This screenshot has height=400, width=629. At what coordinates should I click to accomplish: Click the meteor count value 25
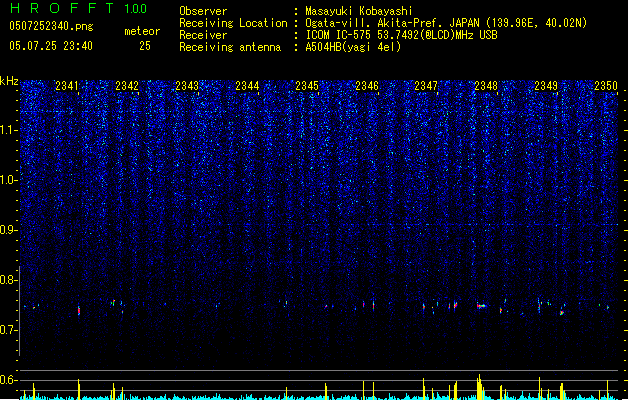pos(145,46)
